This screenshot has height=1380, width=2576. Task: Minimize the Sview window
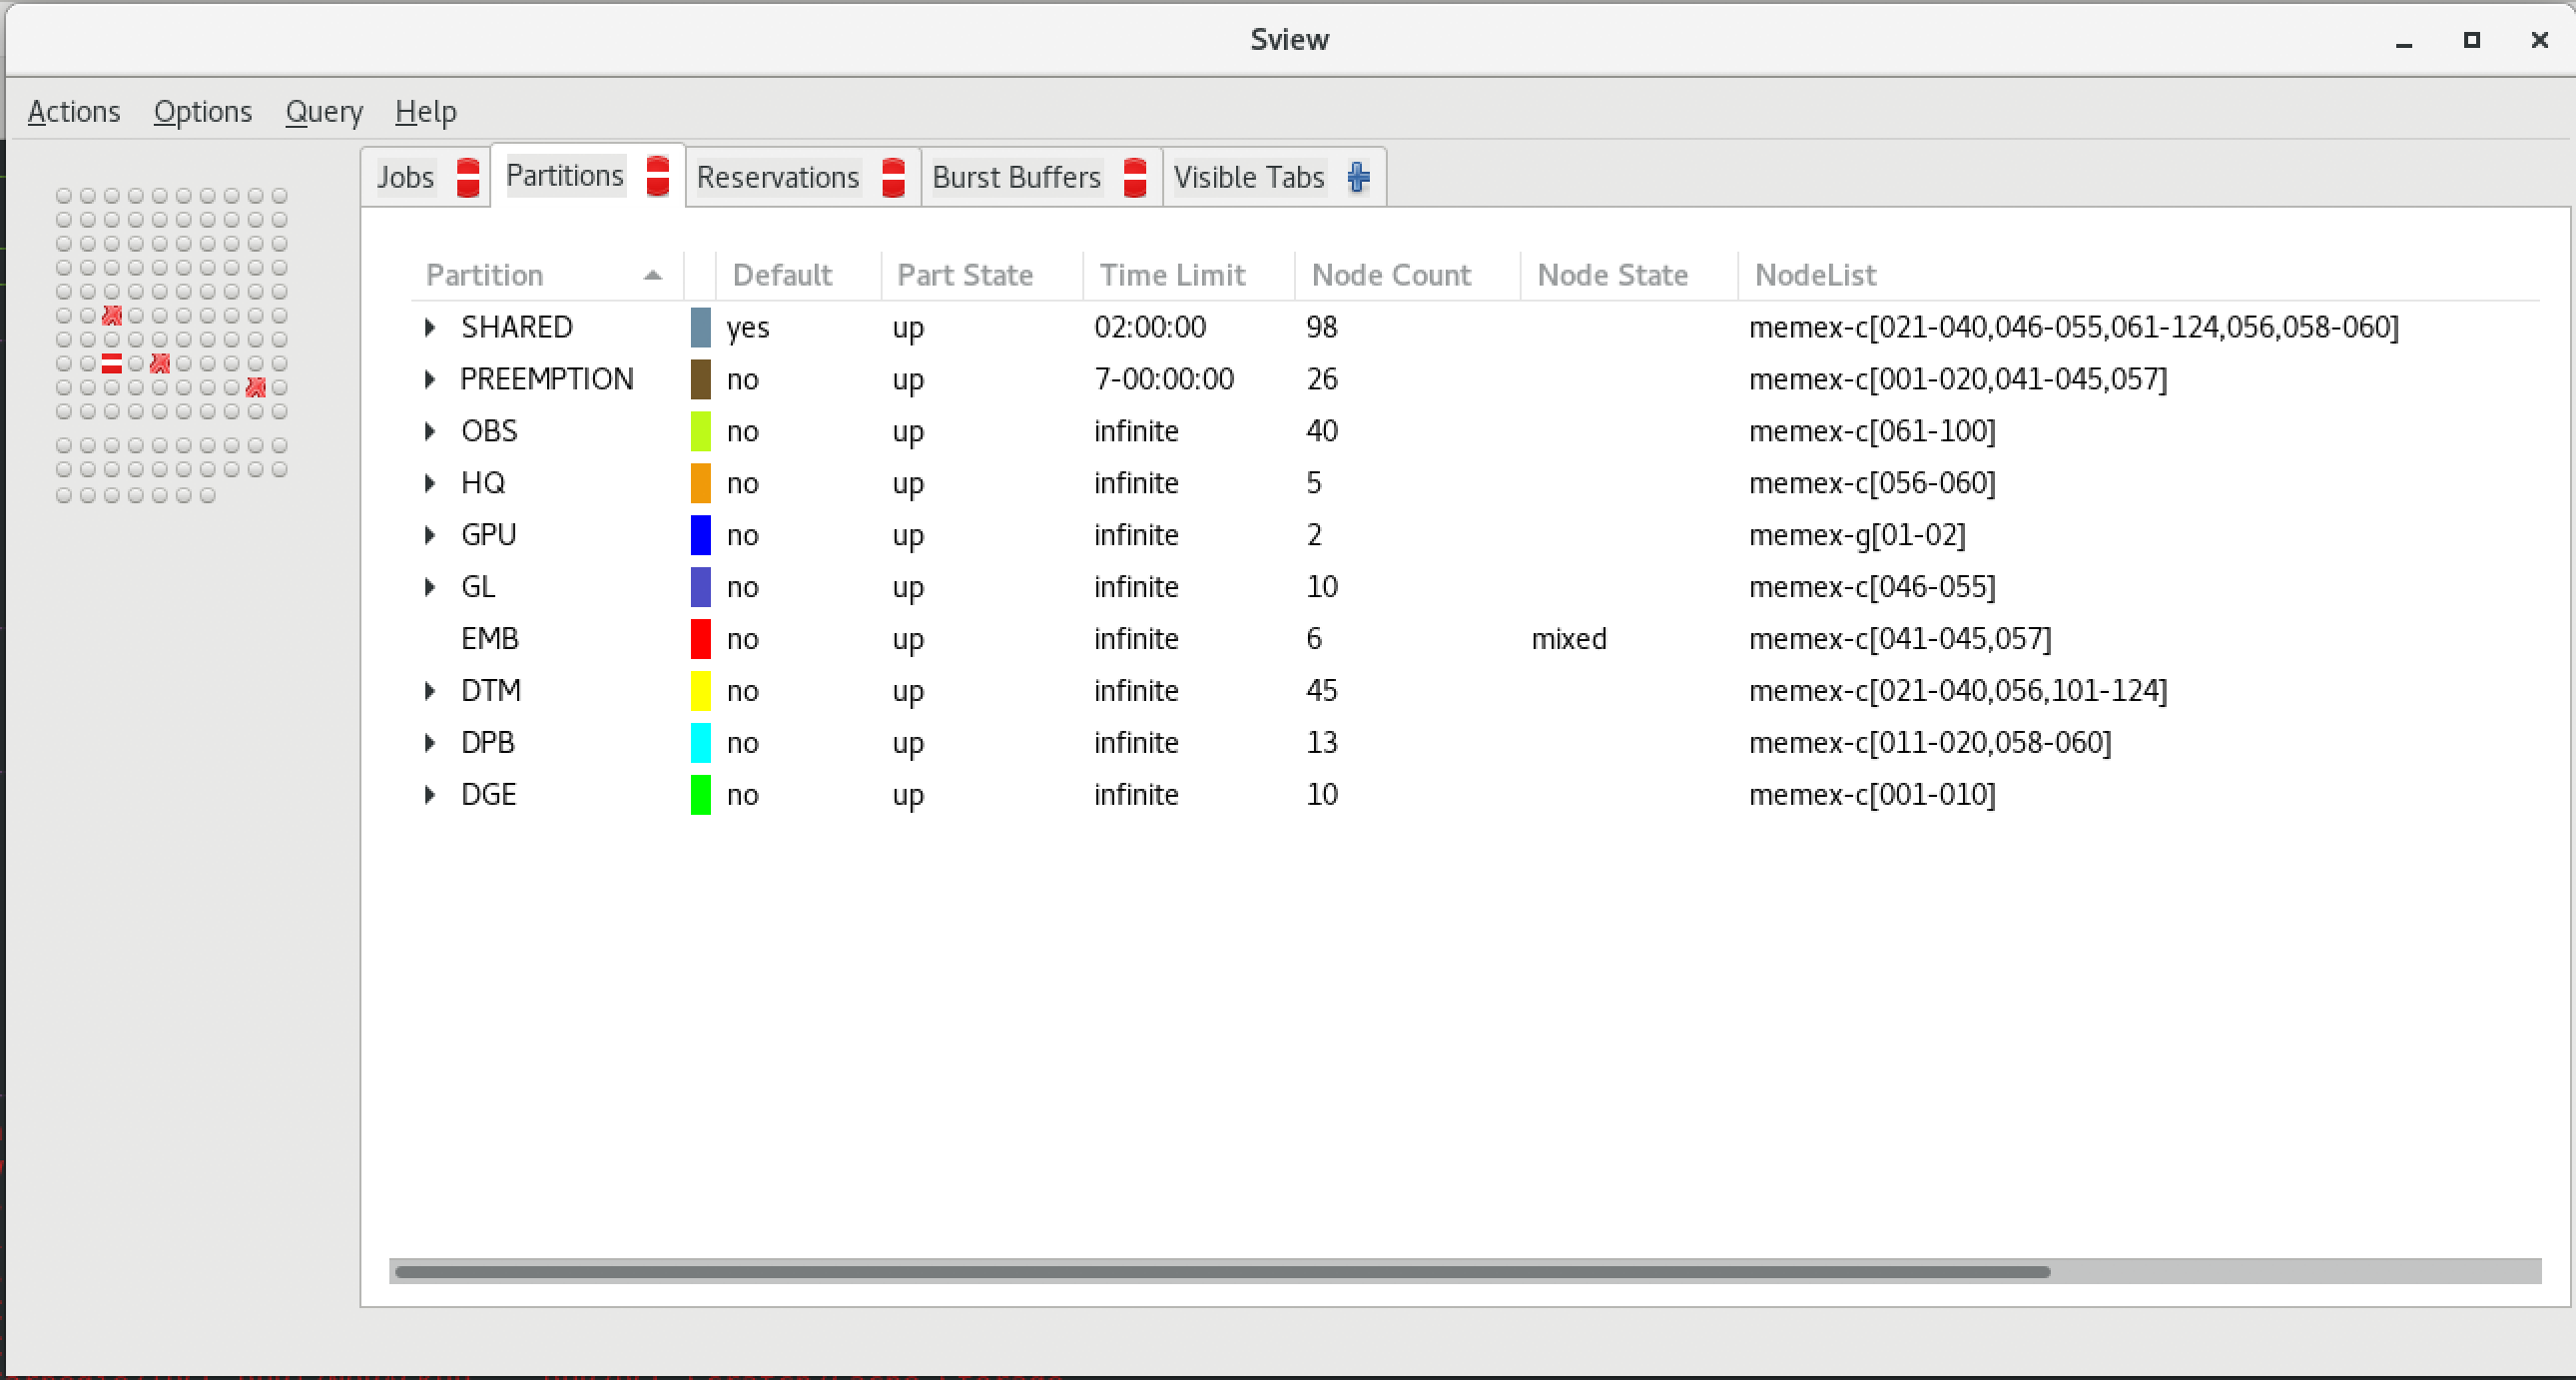pos(2404,41)
